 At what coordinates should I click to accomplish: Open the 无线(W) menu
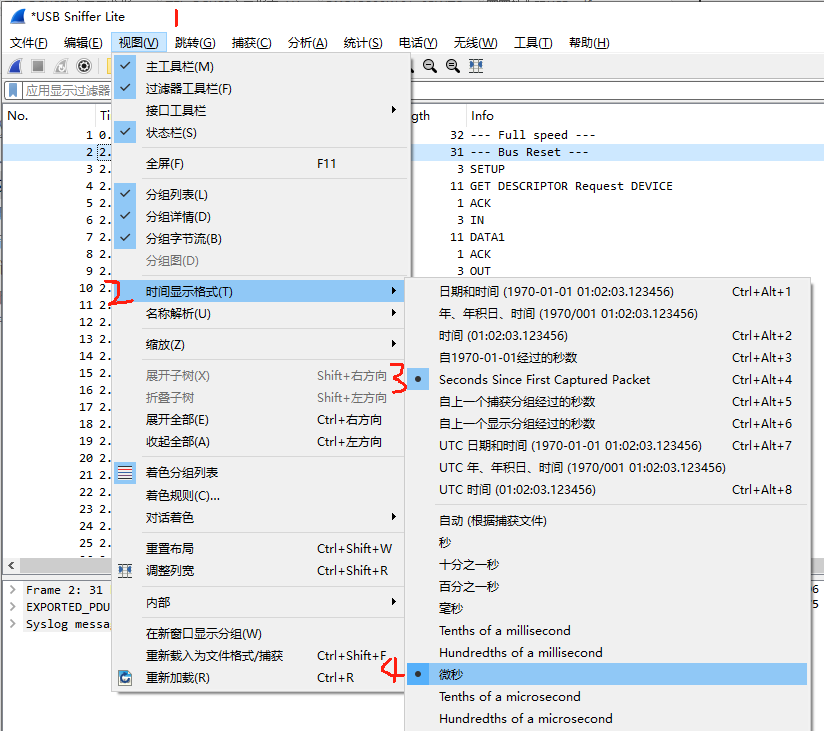pyautogui.click(x=476, y=43)
